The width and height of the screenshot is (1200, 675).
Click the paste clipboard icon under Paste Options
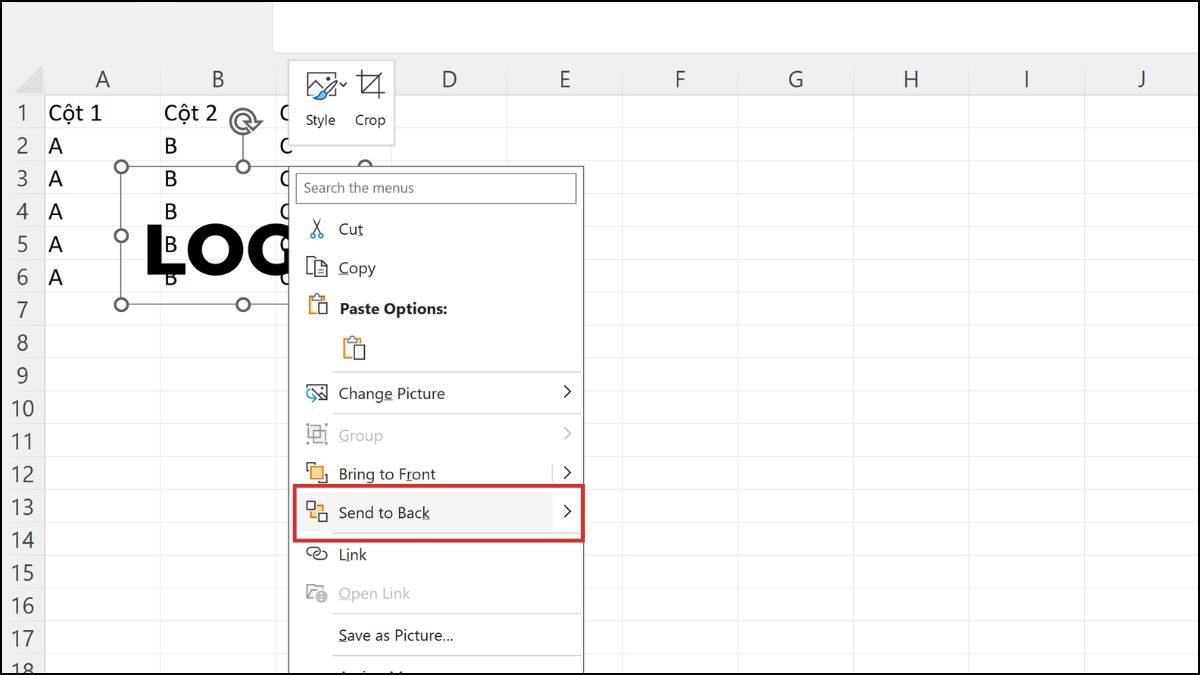(x=354, y=348)
